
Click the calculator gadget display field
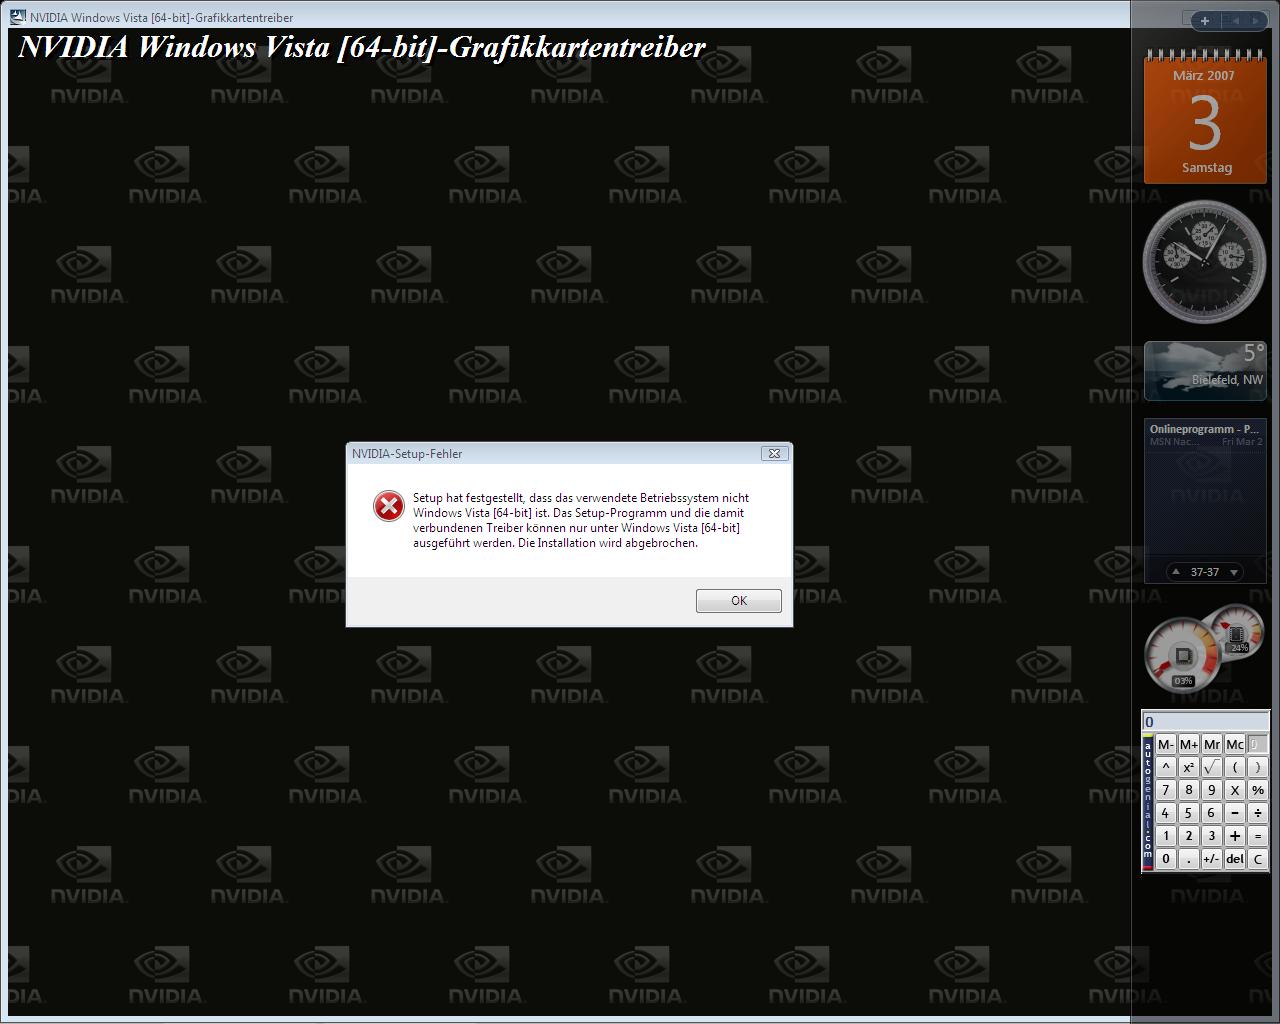1206,722
